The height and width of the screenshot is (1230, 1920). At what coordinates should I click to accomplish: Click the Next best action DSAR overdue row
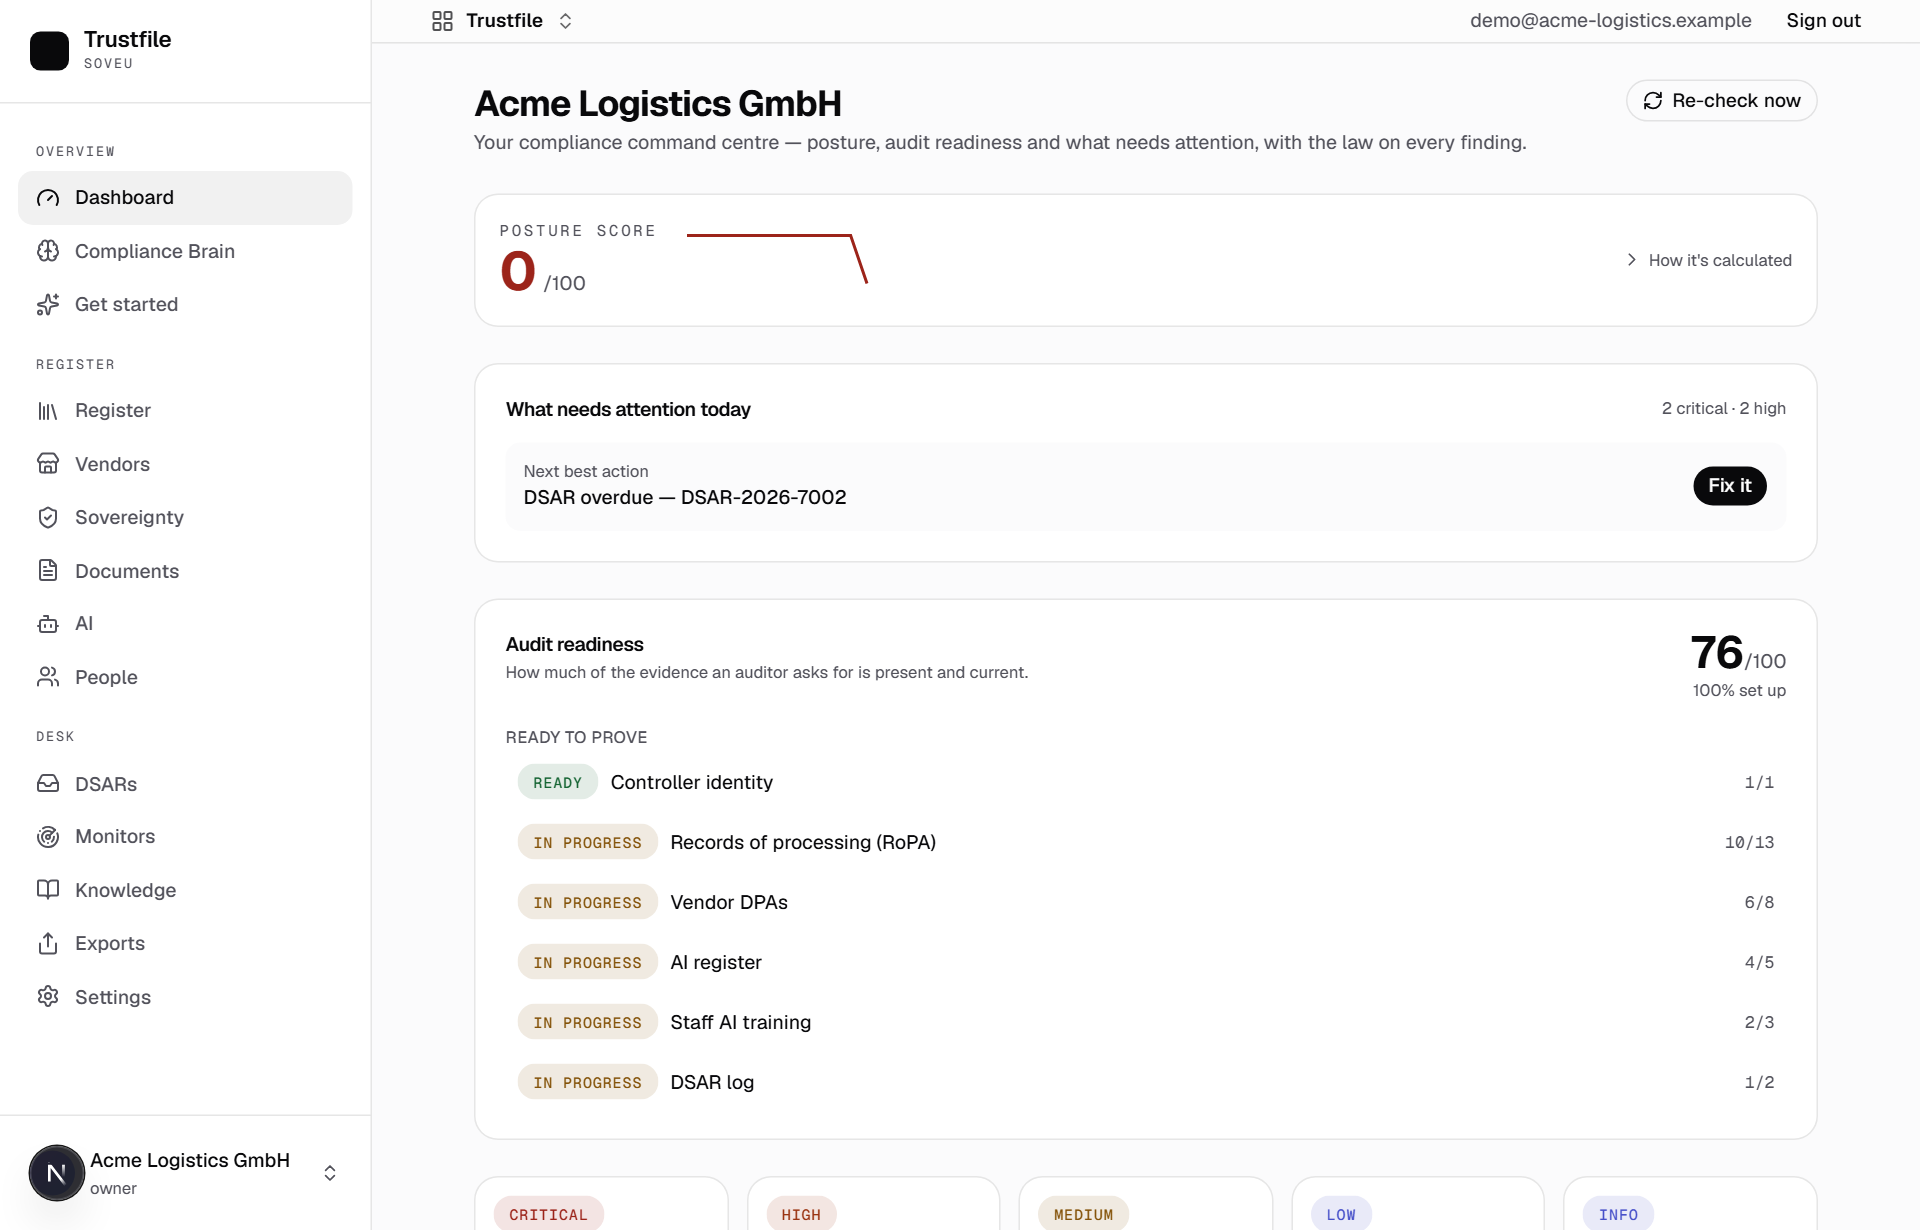coord(1145,486)
